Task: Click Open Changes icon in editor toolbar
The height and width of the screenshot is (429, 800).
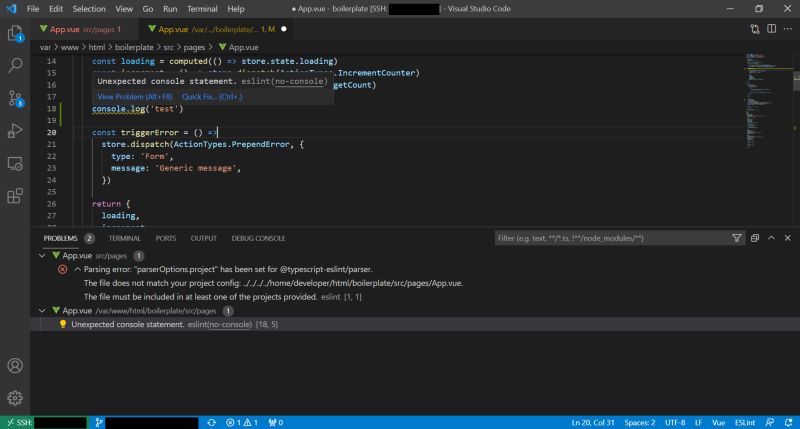Action: click(x=755, y=29)
